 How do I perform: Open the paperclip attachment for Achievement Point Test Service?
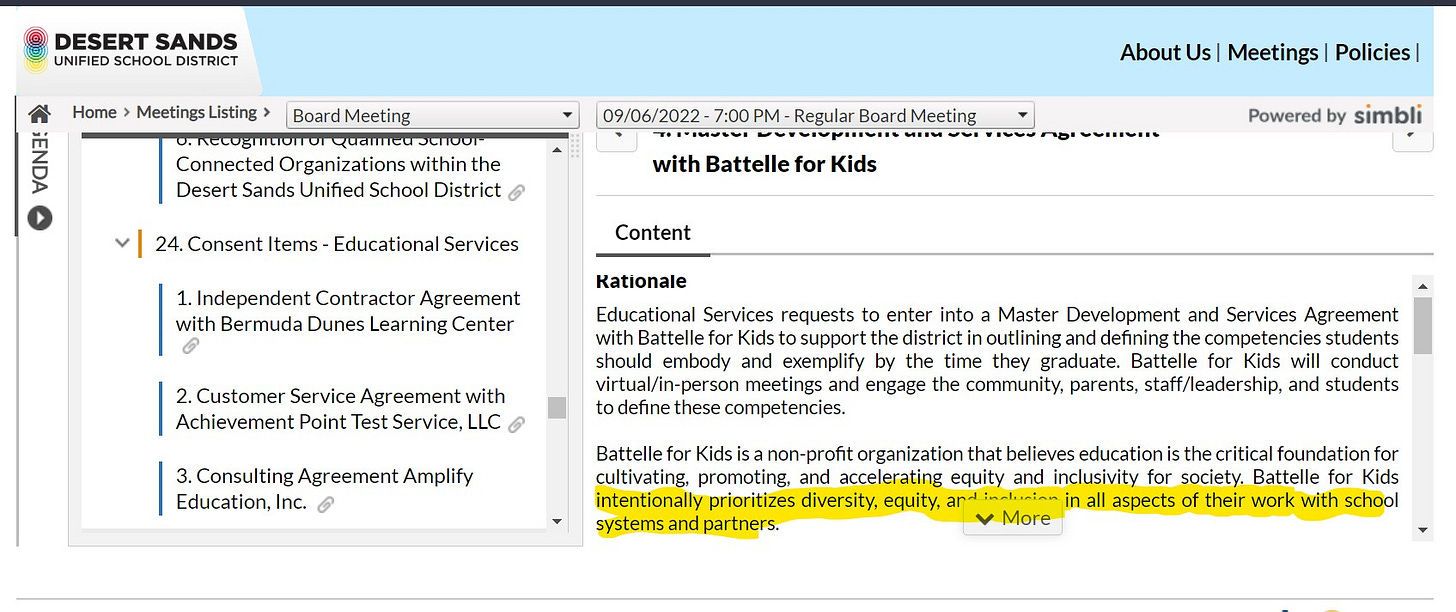pyautogui.click(x=517, y=425)
